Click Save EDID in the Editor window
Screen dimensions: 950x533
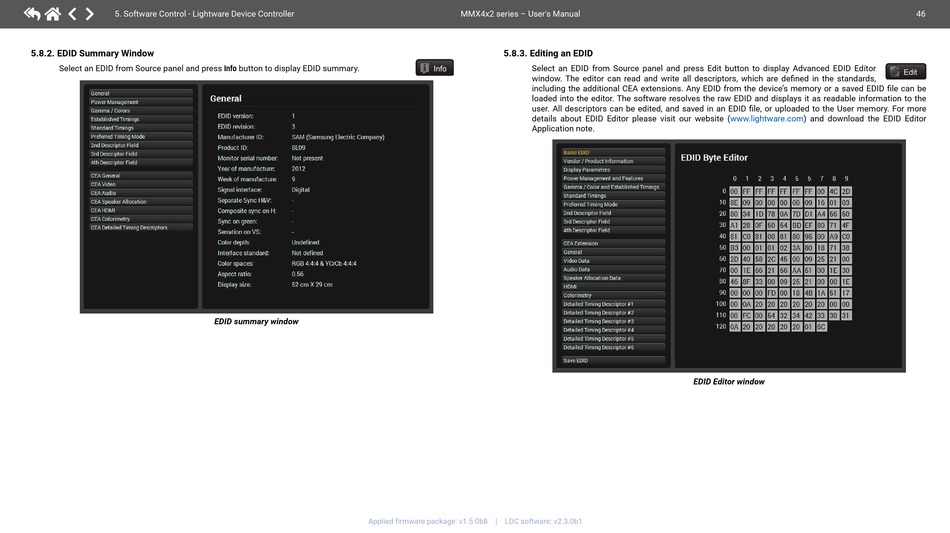[x=613, y=360]
